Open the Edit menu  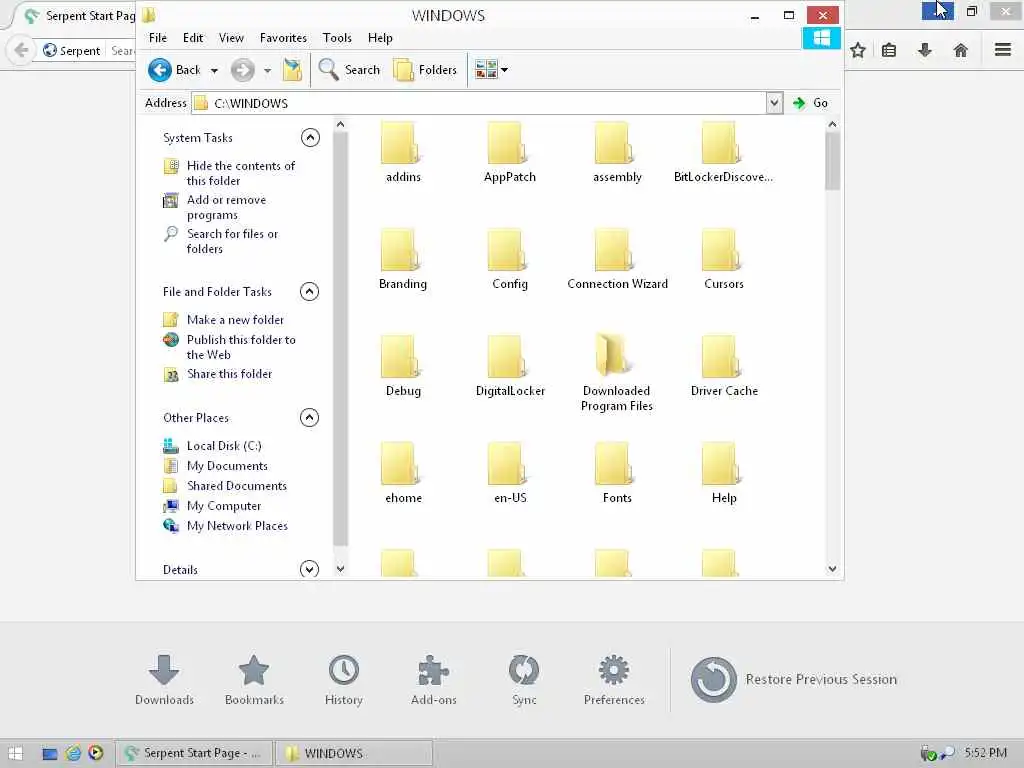coord(193,38)
